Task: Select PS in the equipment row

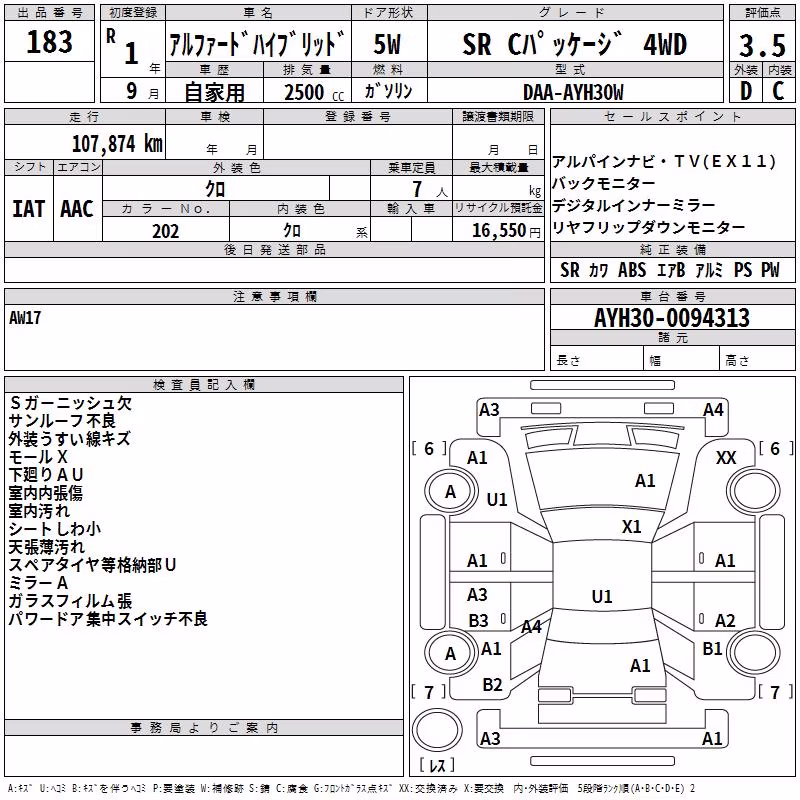Action: 743,270
